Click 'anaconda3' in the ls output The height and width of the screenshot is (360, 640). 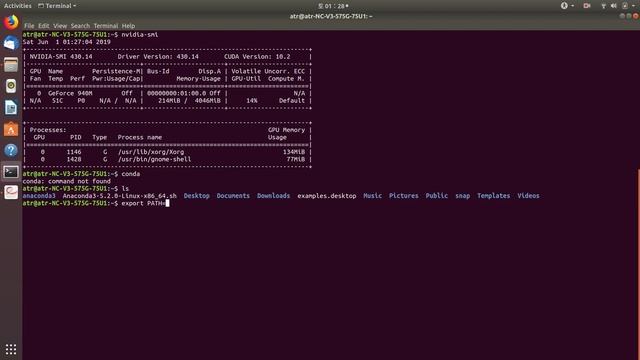tap(39, 196)
